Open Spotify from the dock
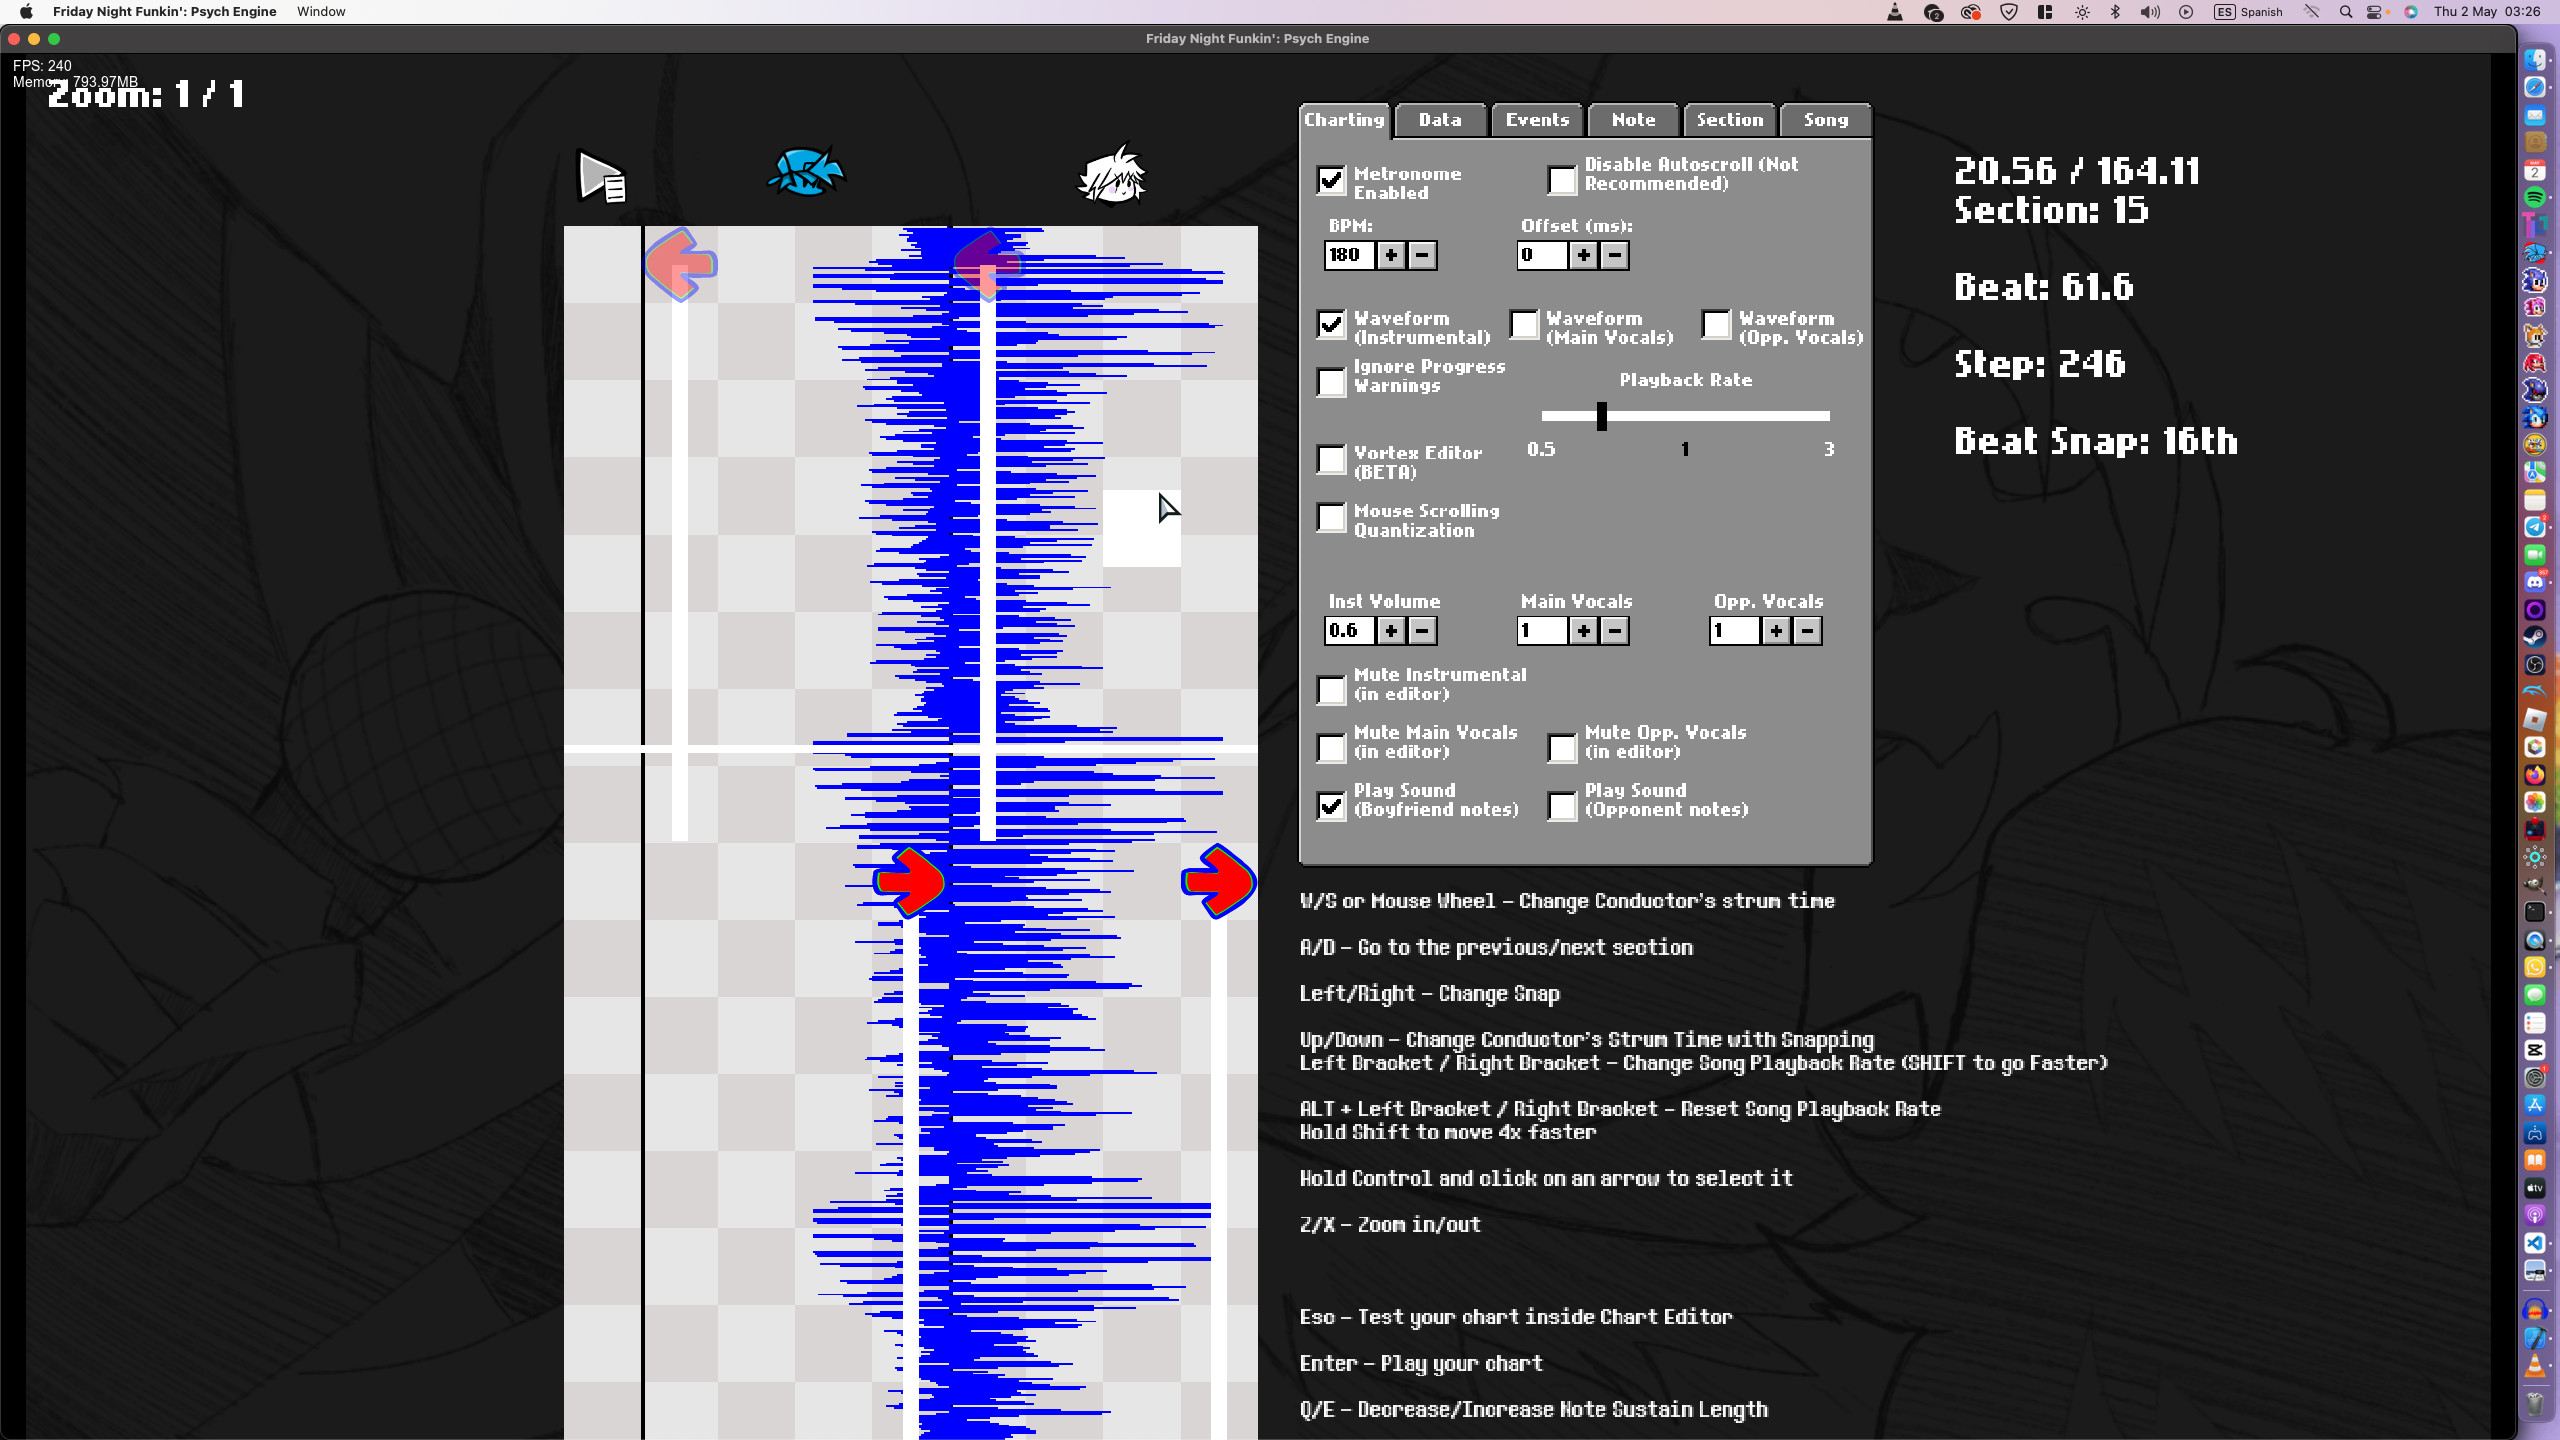This screenshot has width=2560, height=1440. [2534, 197]
